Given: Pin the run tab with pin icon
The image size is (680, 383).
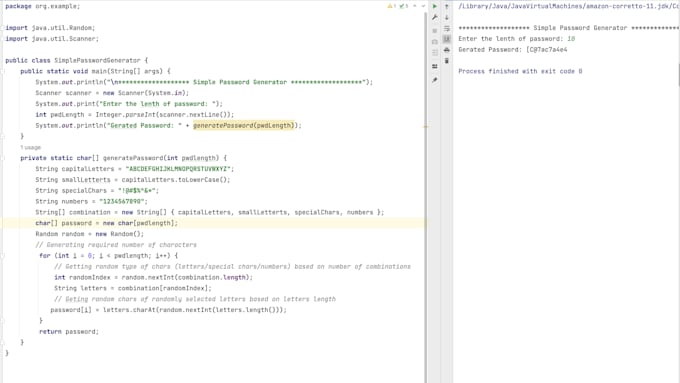Looking at the screenshot, I should [435, 80].
